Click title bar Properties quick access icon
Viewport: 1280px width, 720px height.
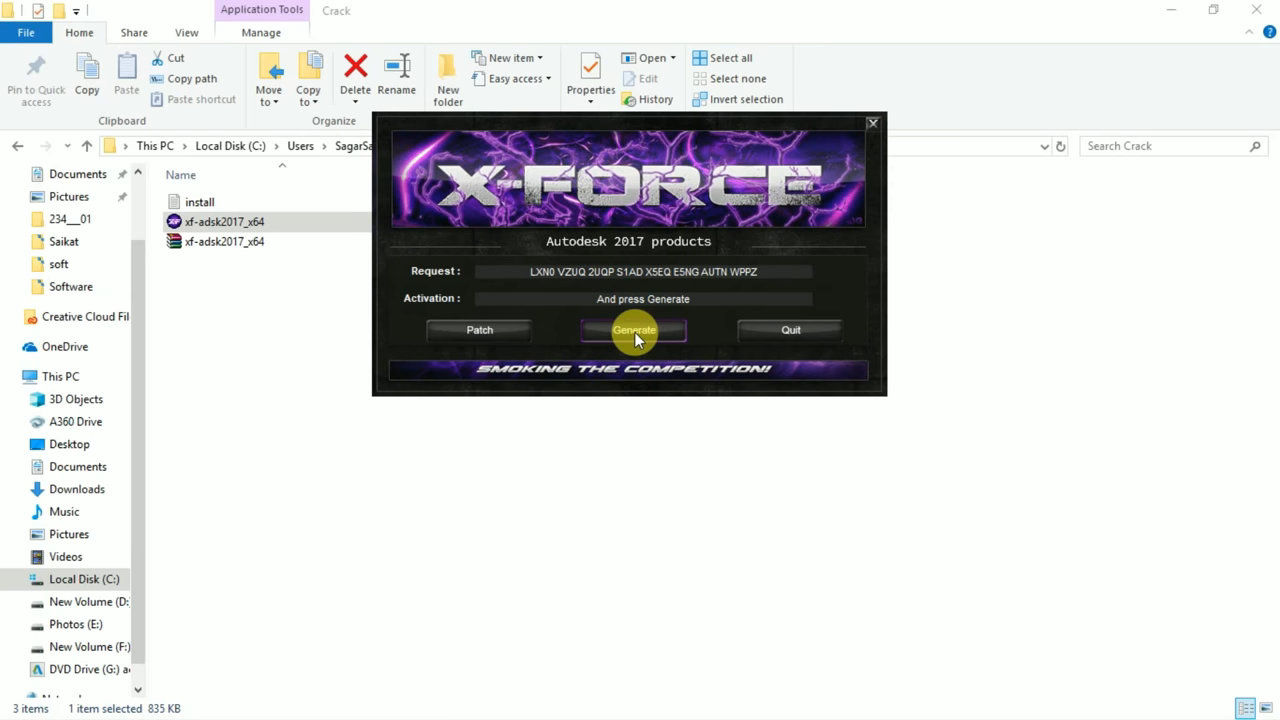[38, 11]
